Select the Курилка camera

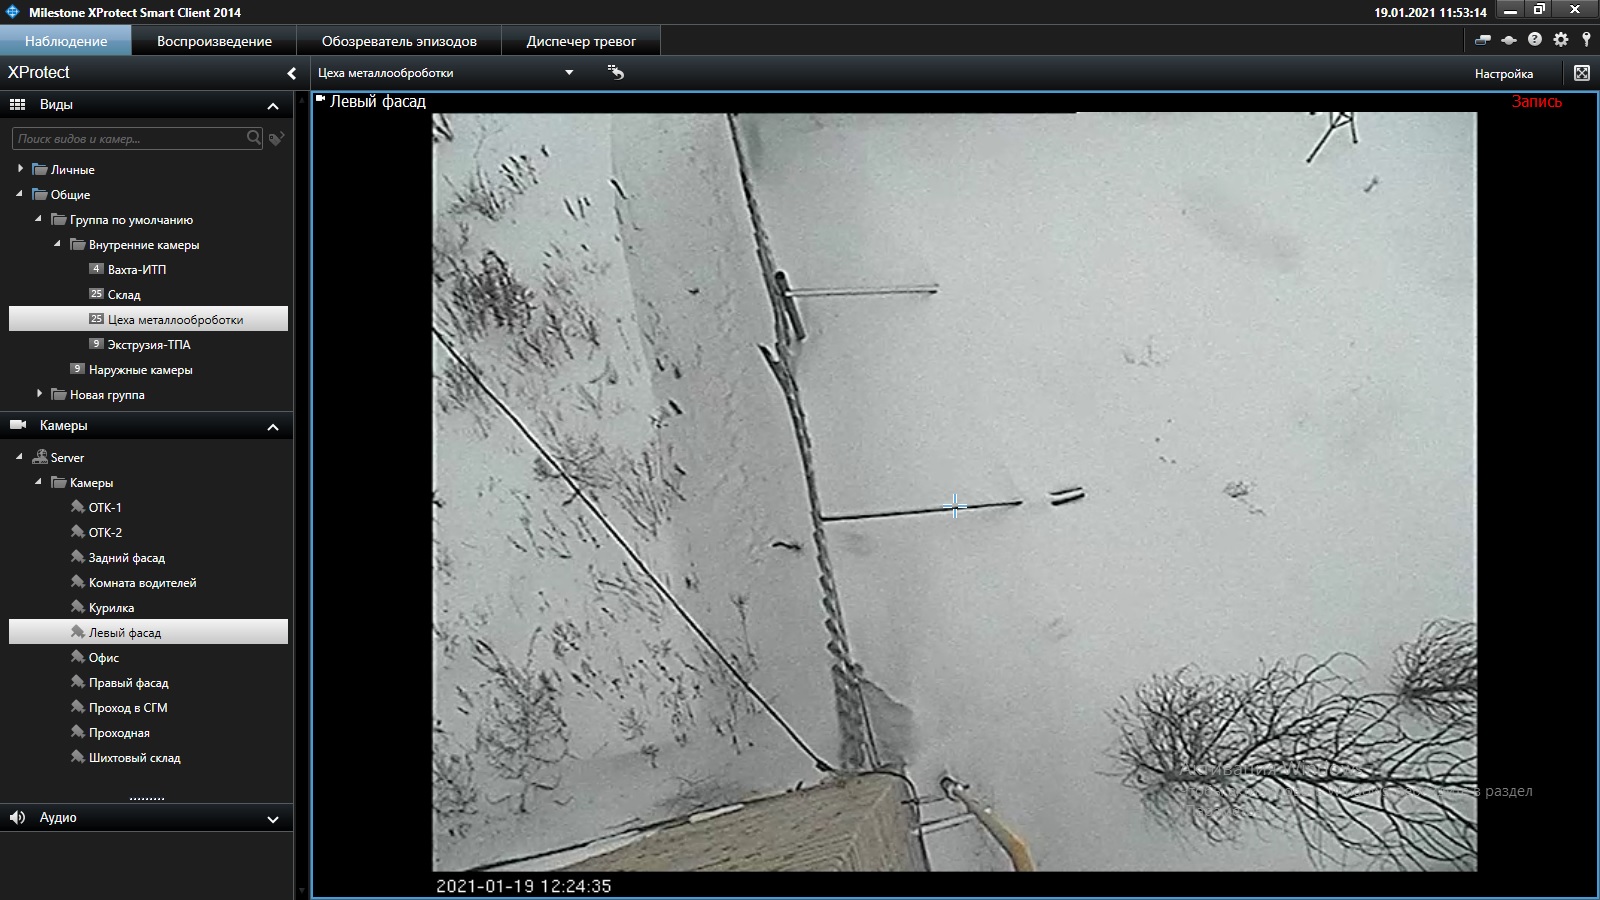(x=111, y=607)
